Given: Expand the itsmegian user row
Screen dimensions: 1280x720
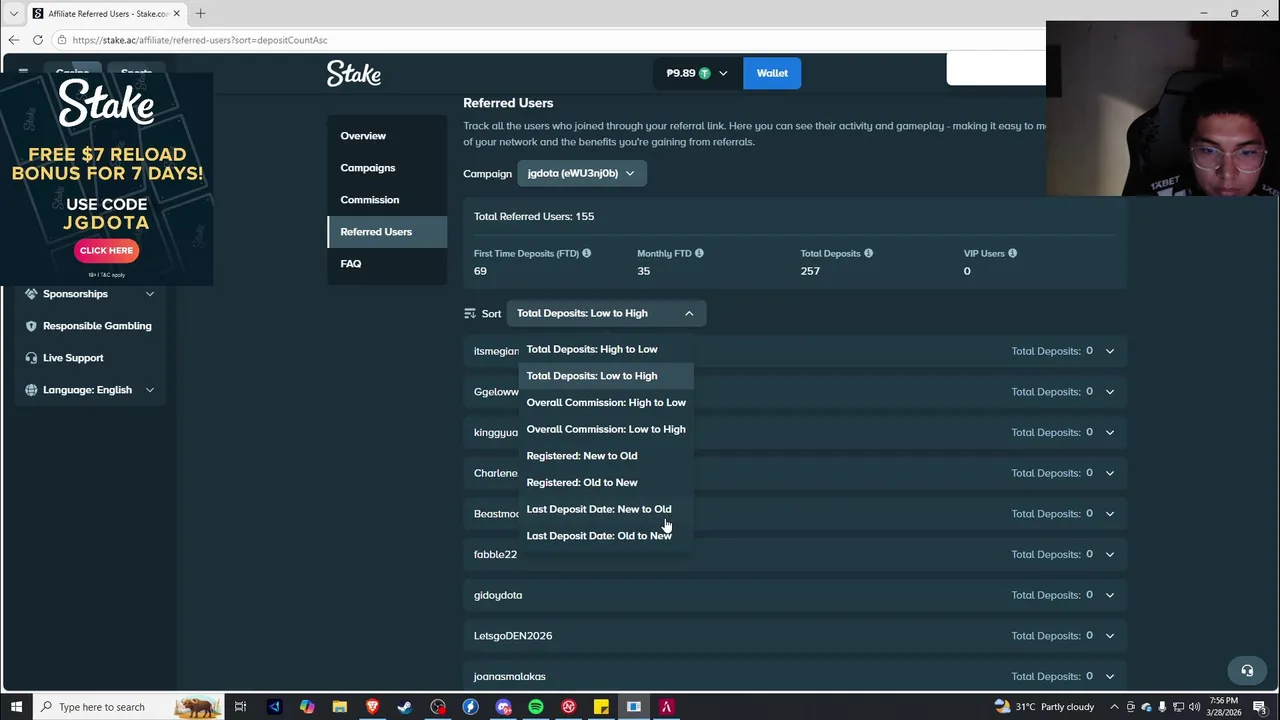Looking at the screenshot, I should point(1110,351).
